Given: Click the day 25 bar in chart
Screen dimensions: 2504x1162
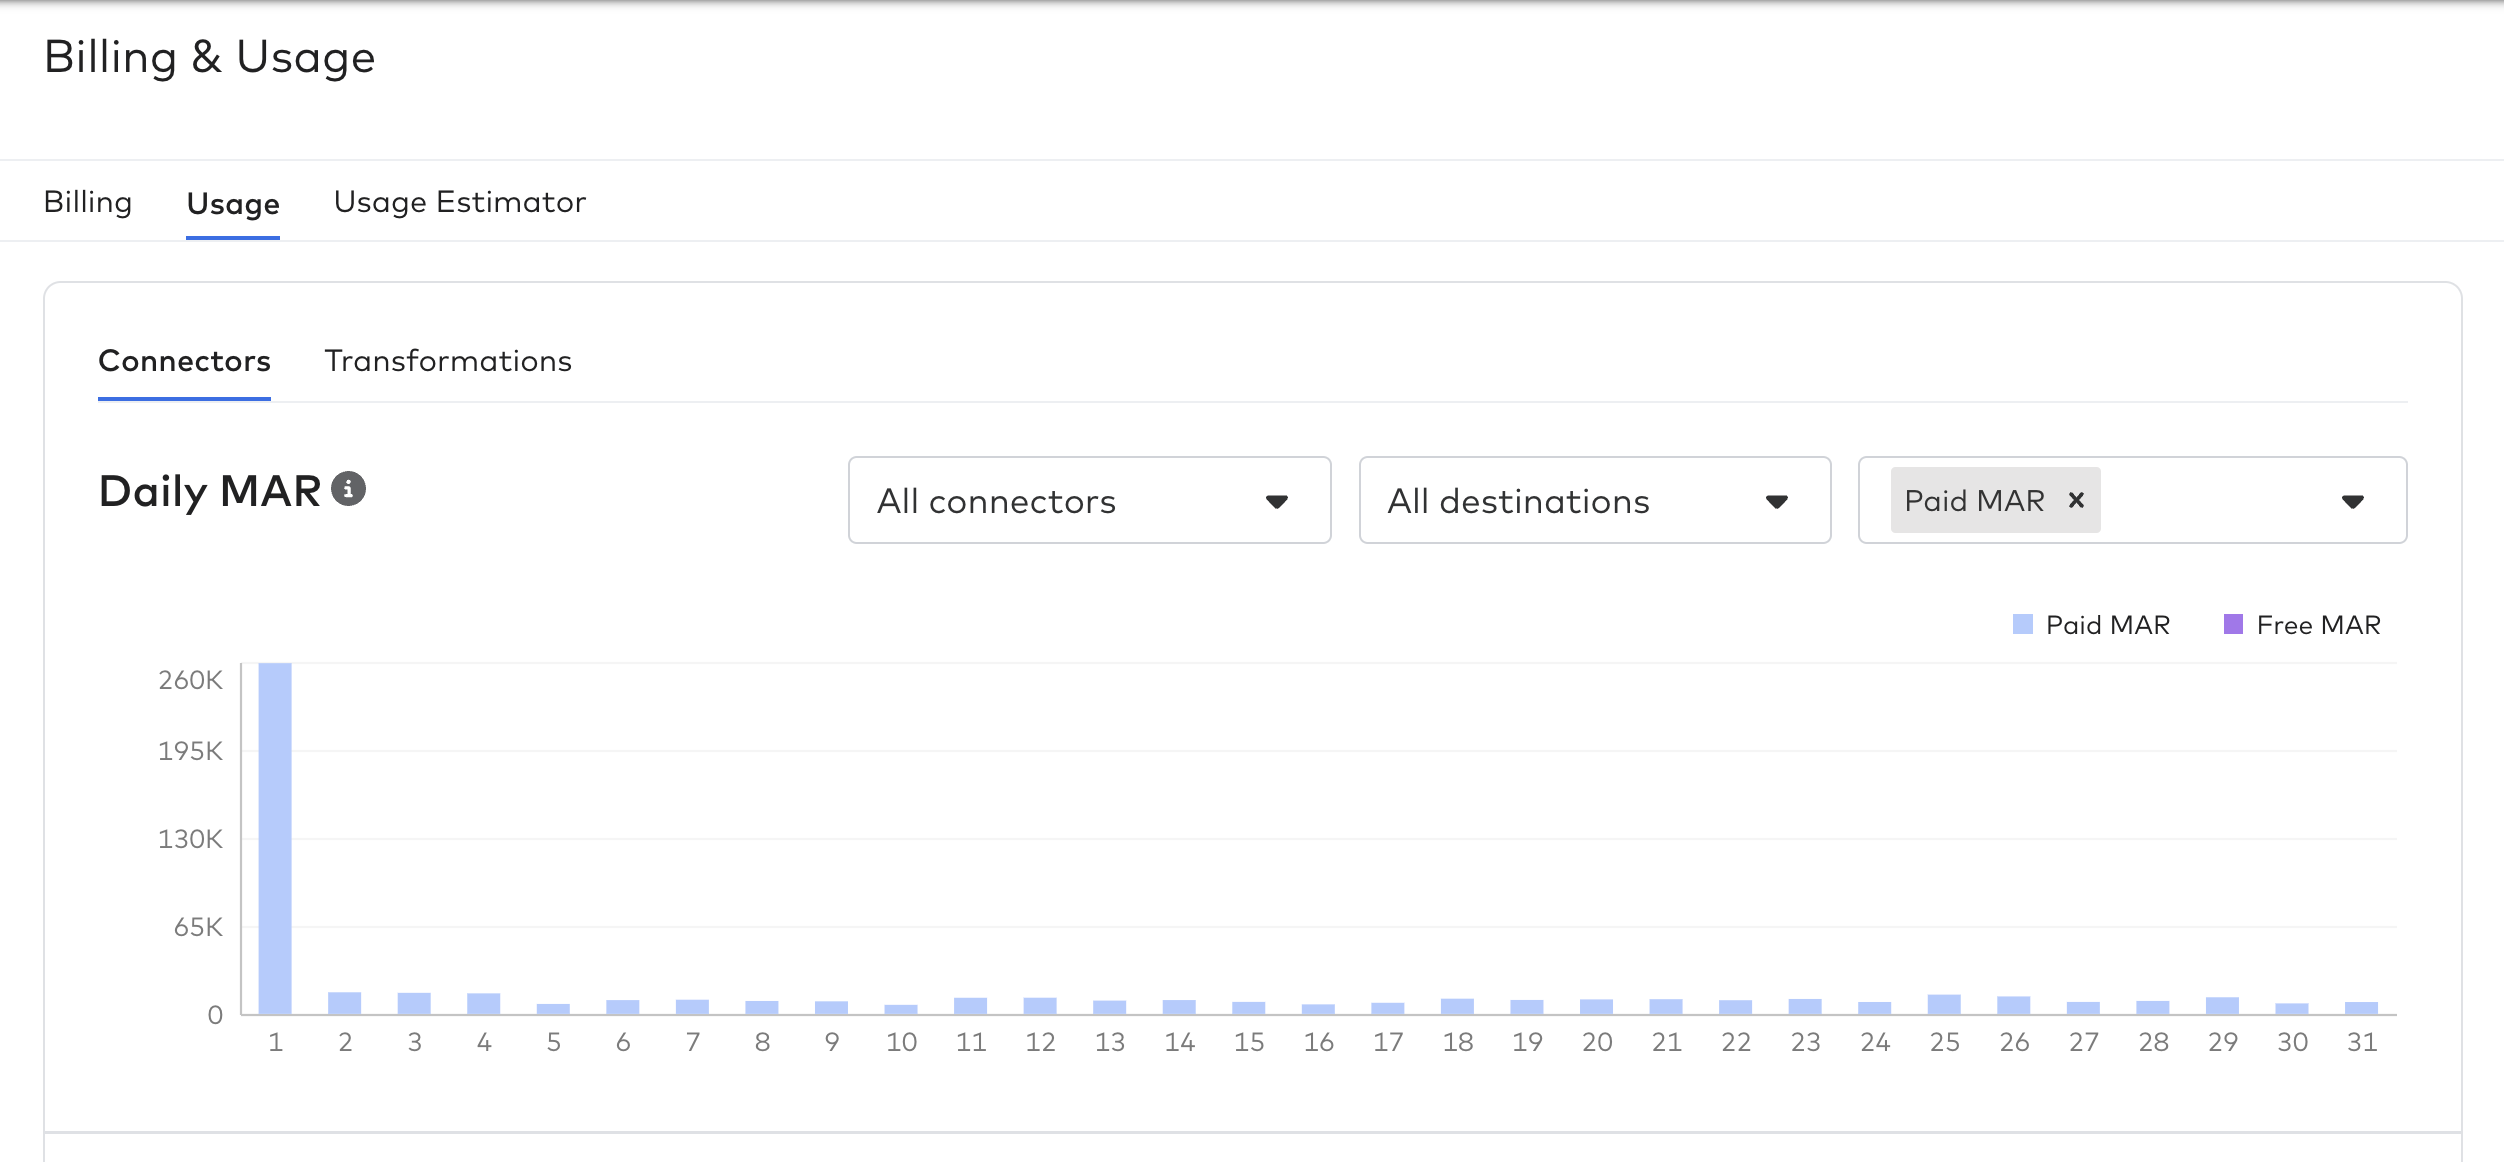Looking at the screenshot, I should click(1944, 1004).
